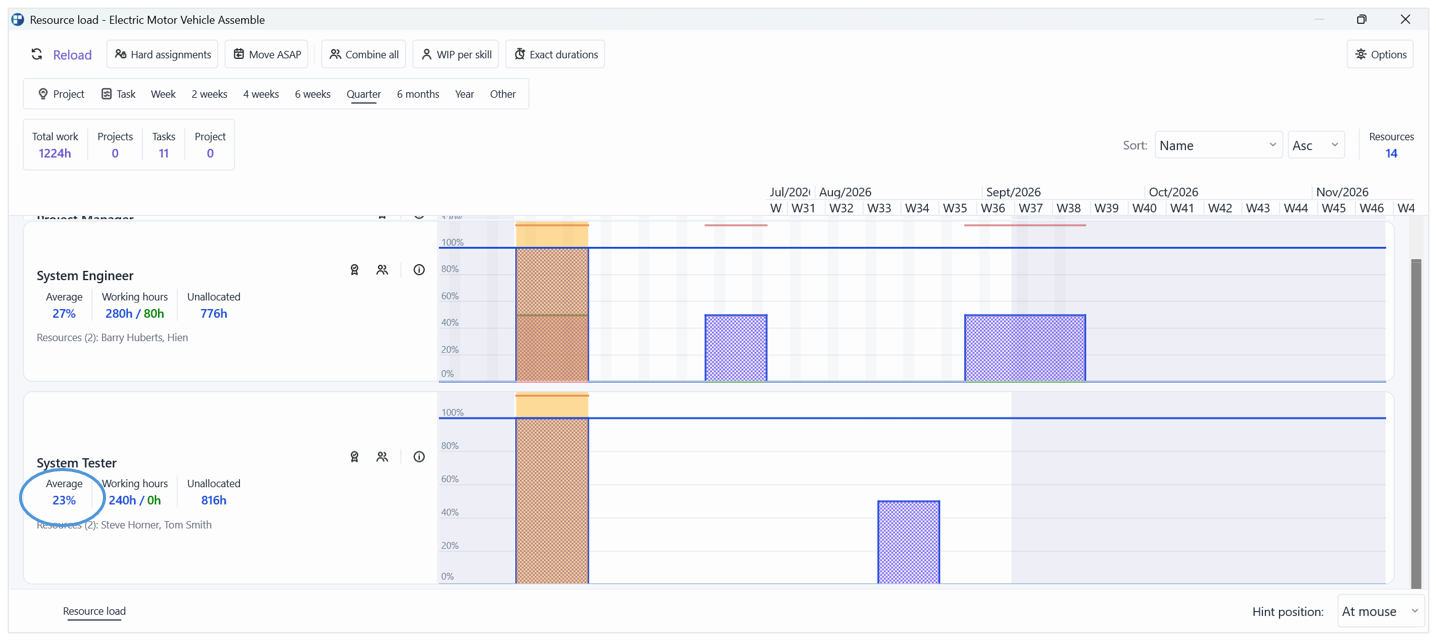Open info icon for System Tester

click(x=419, y=457)
